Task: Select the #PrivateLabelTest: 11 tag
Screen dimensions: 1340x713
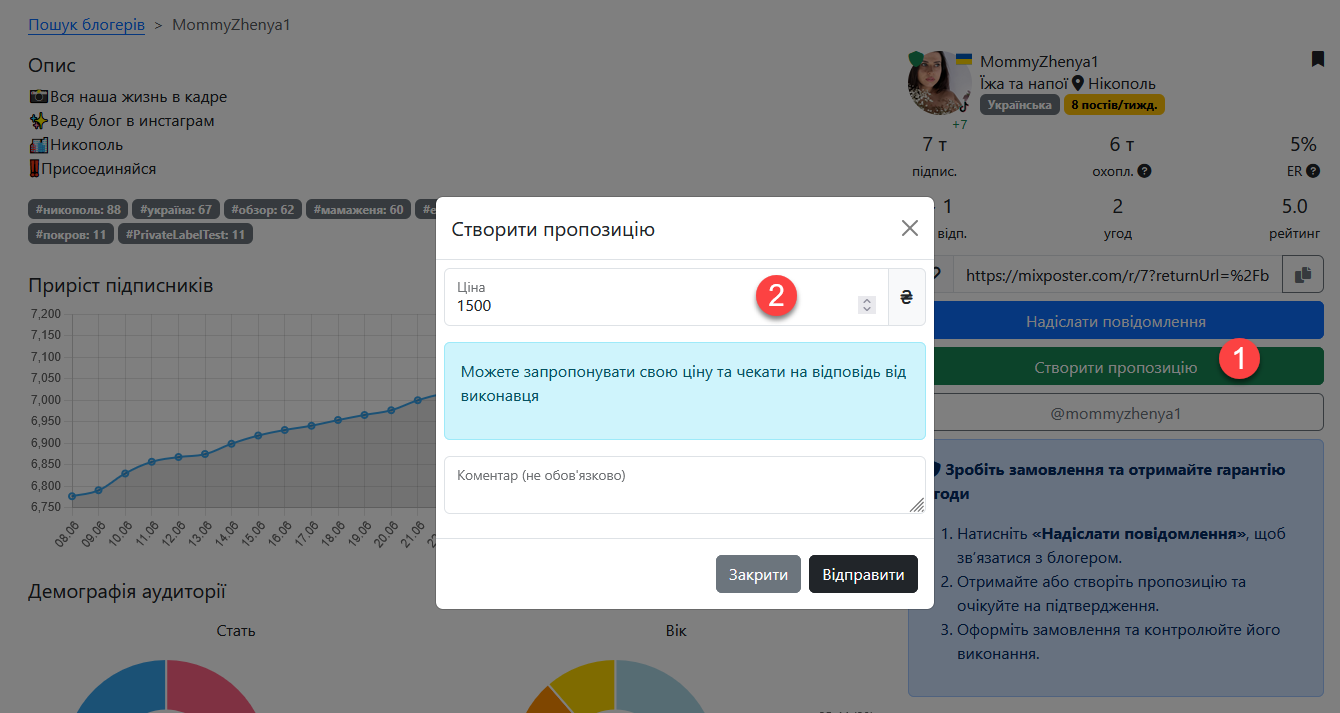Action: point(186,235)
